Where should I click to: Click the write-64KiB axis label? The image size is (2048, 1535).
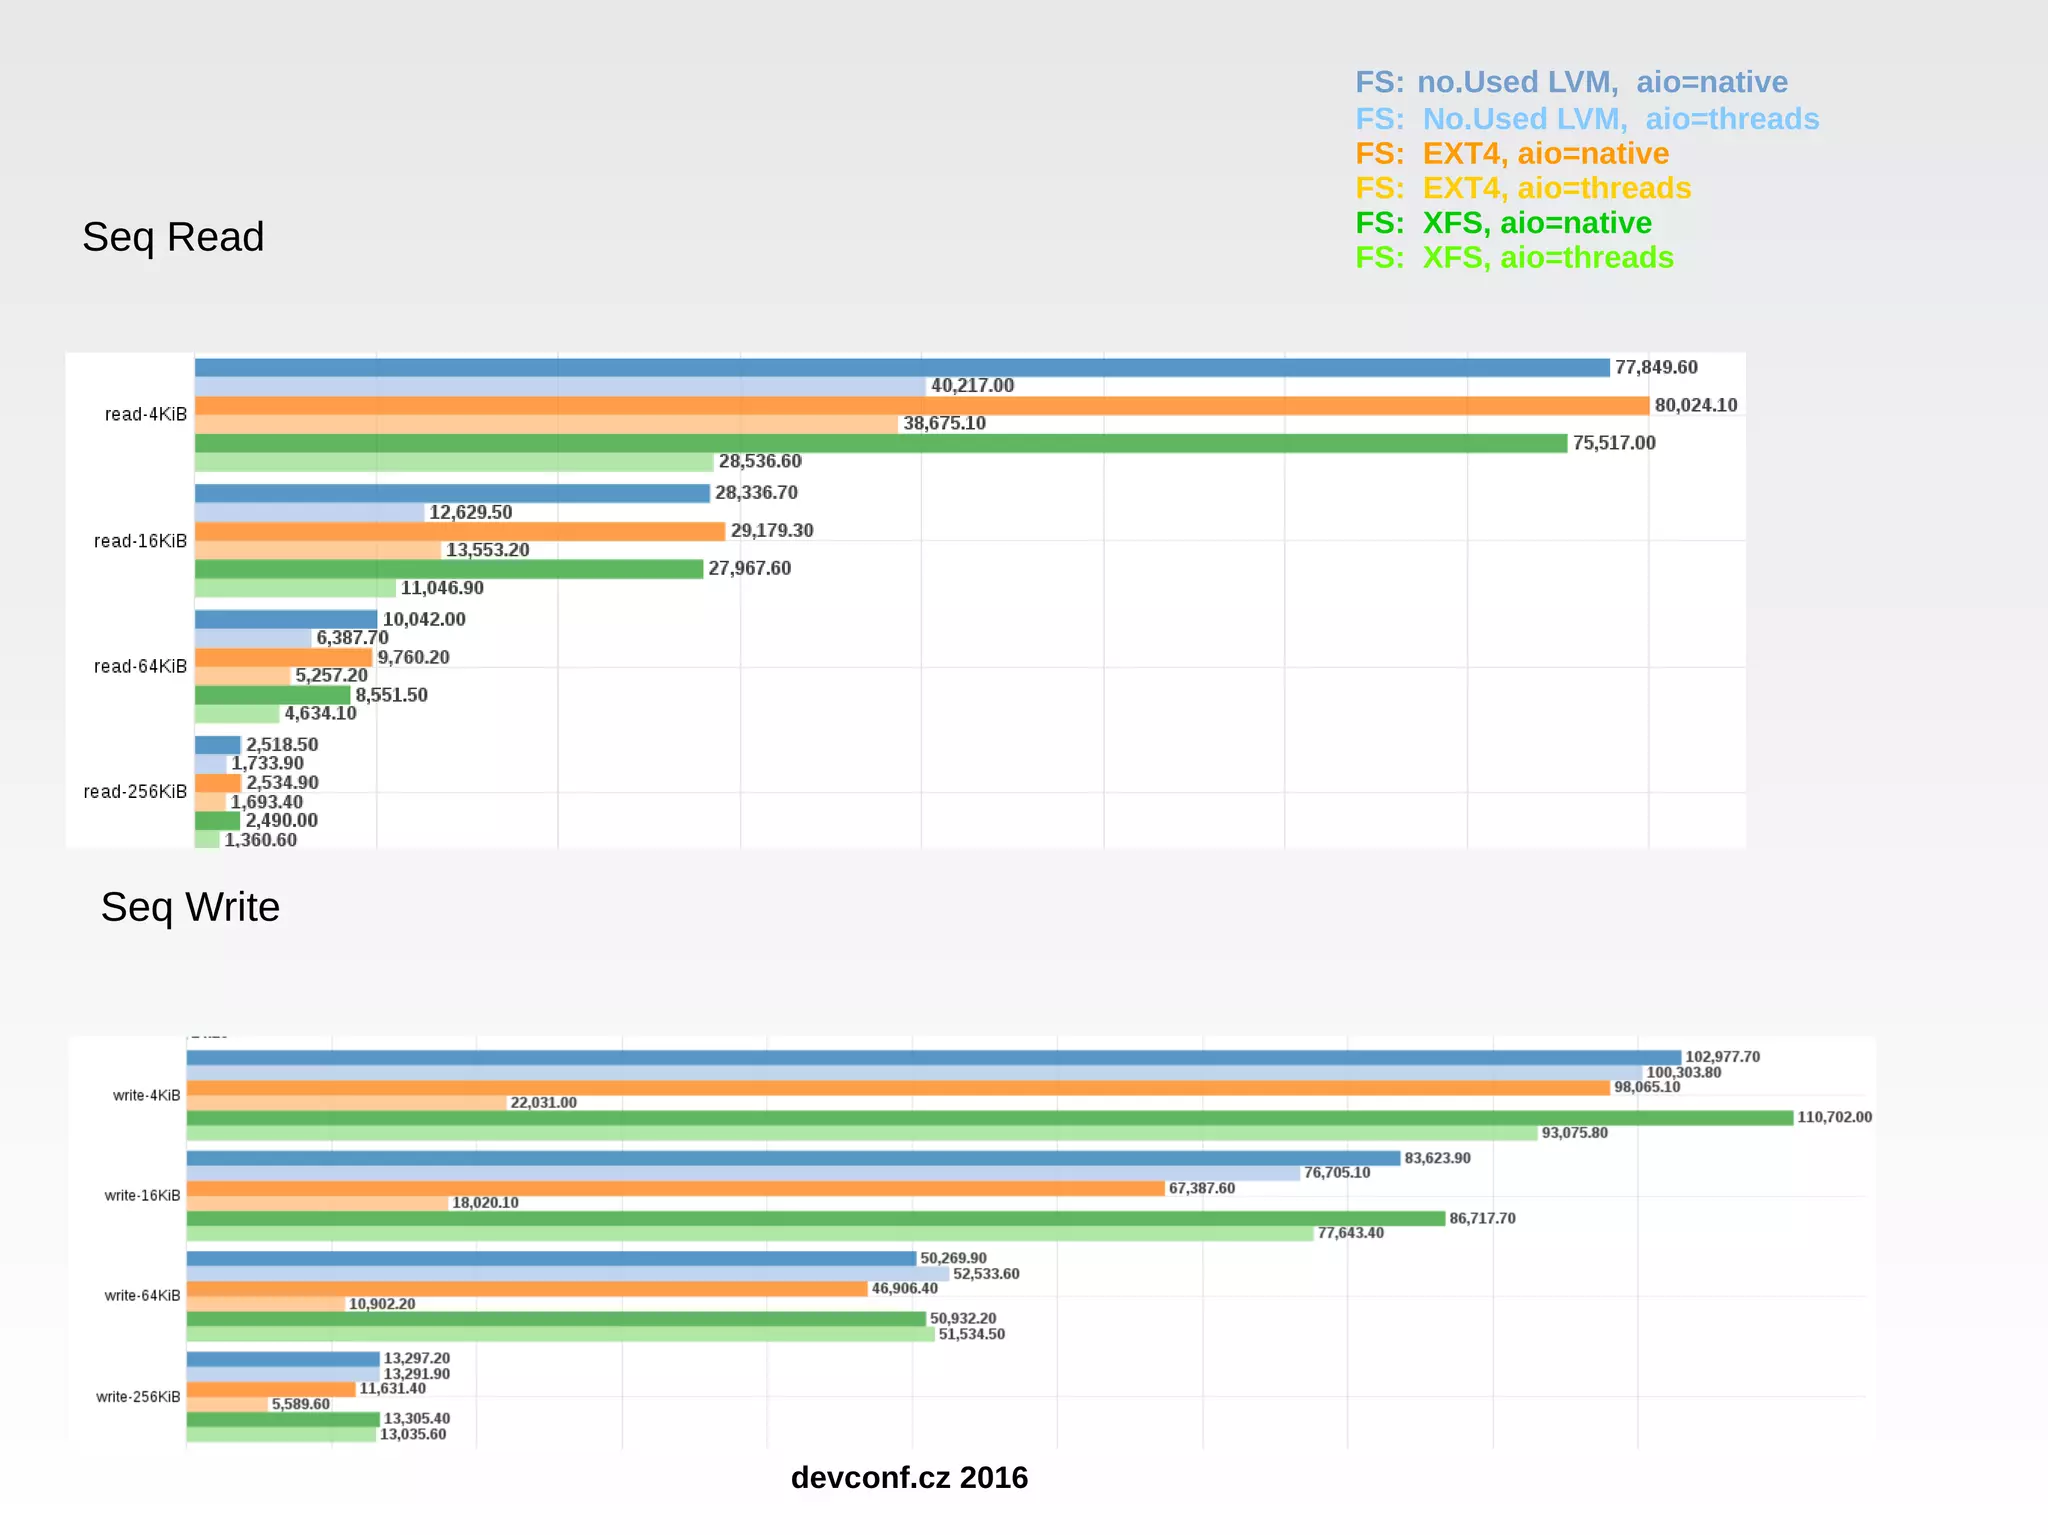click(x=142, y=1296)
